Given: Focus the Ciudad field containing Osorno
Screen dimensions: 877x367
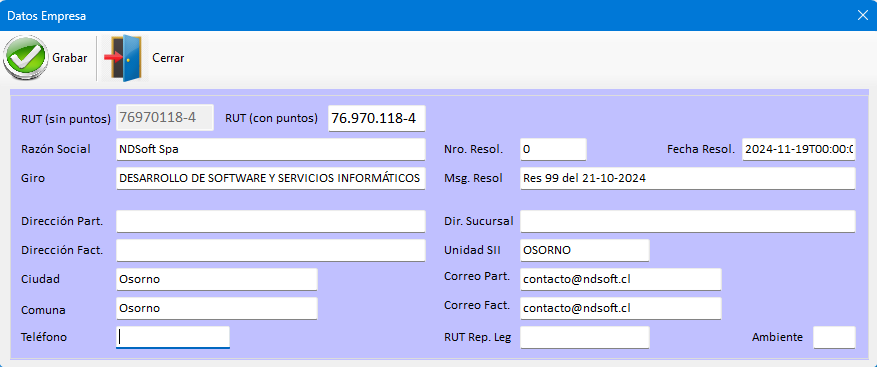Looking at the screenshot, I should pos(217,279).
